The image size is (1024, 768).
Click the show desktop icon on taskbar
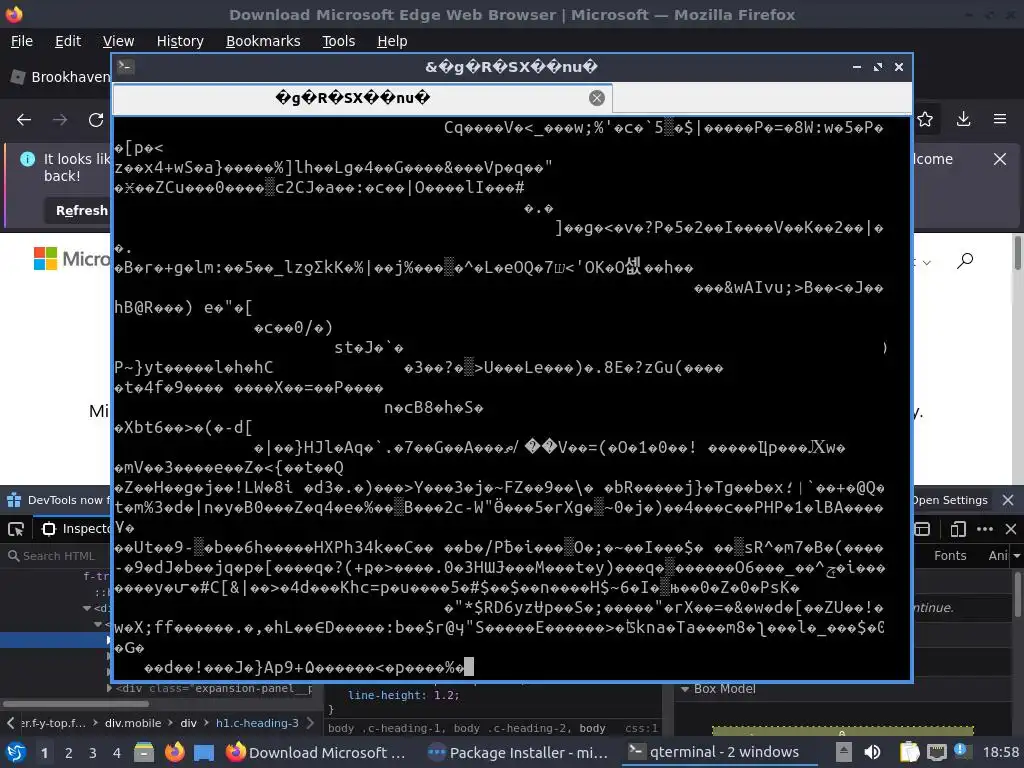[204, 752]
